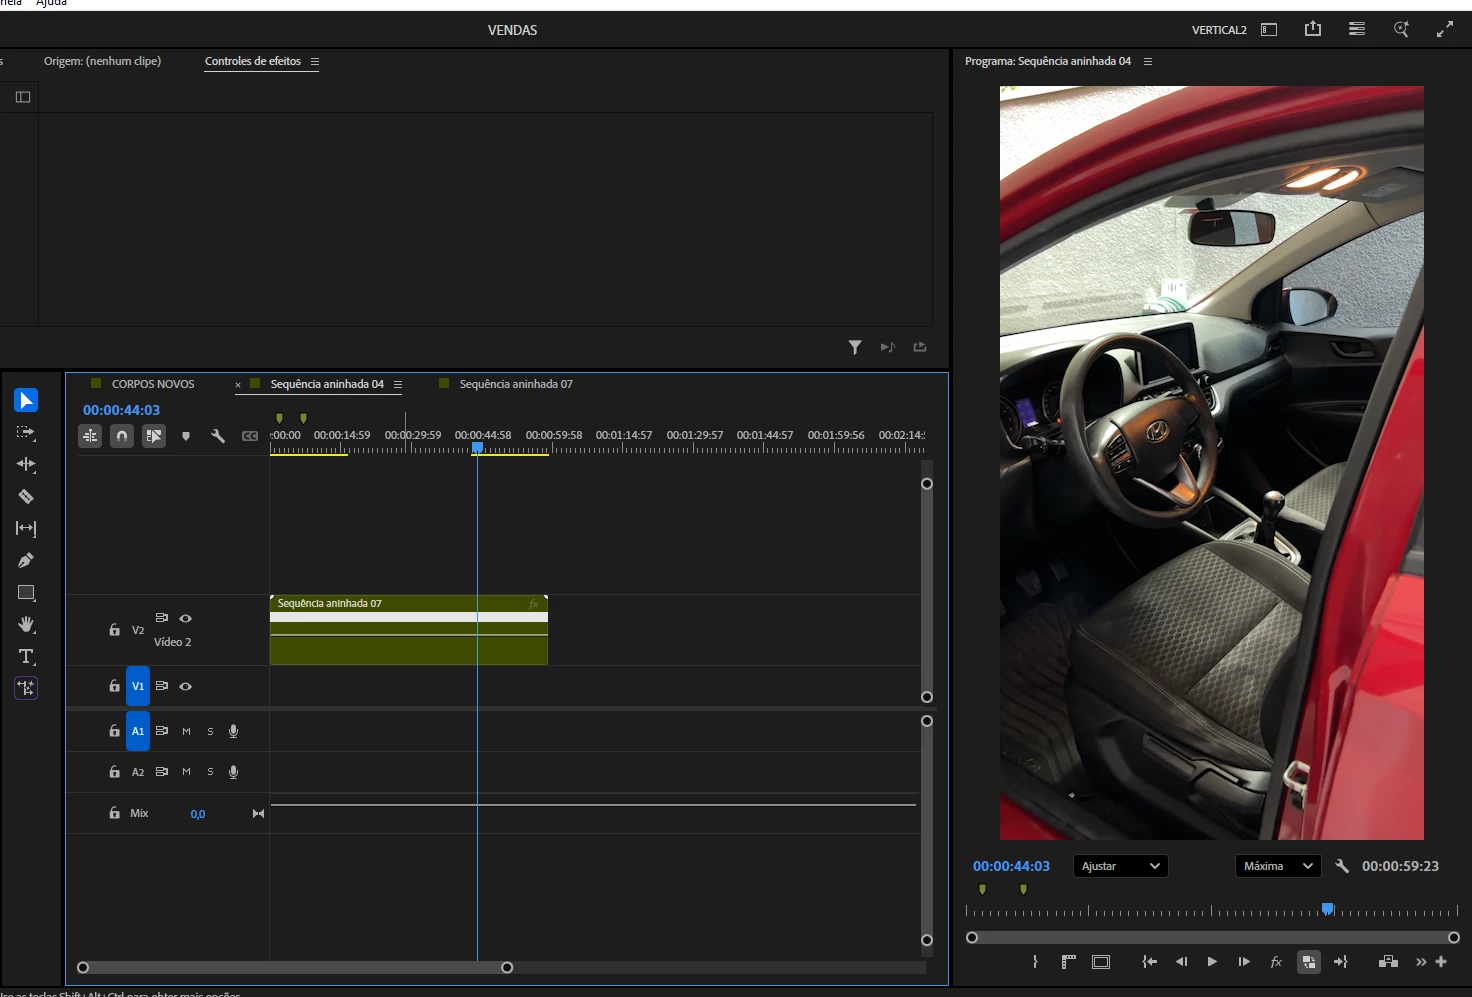Toggle Linked Selection in timeline
This screenshot has height=997, width=1472.
[x=154, y=436]
